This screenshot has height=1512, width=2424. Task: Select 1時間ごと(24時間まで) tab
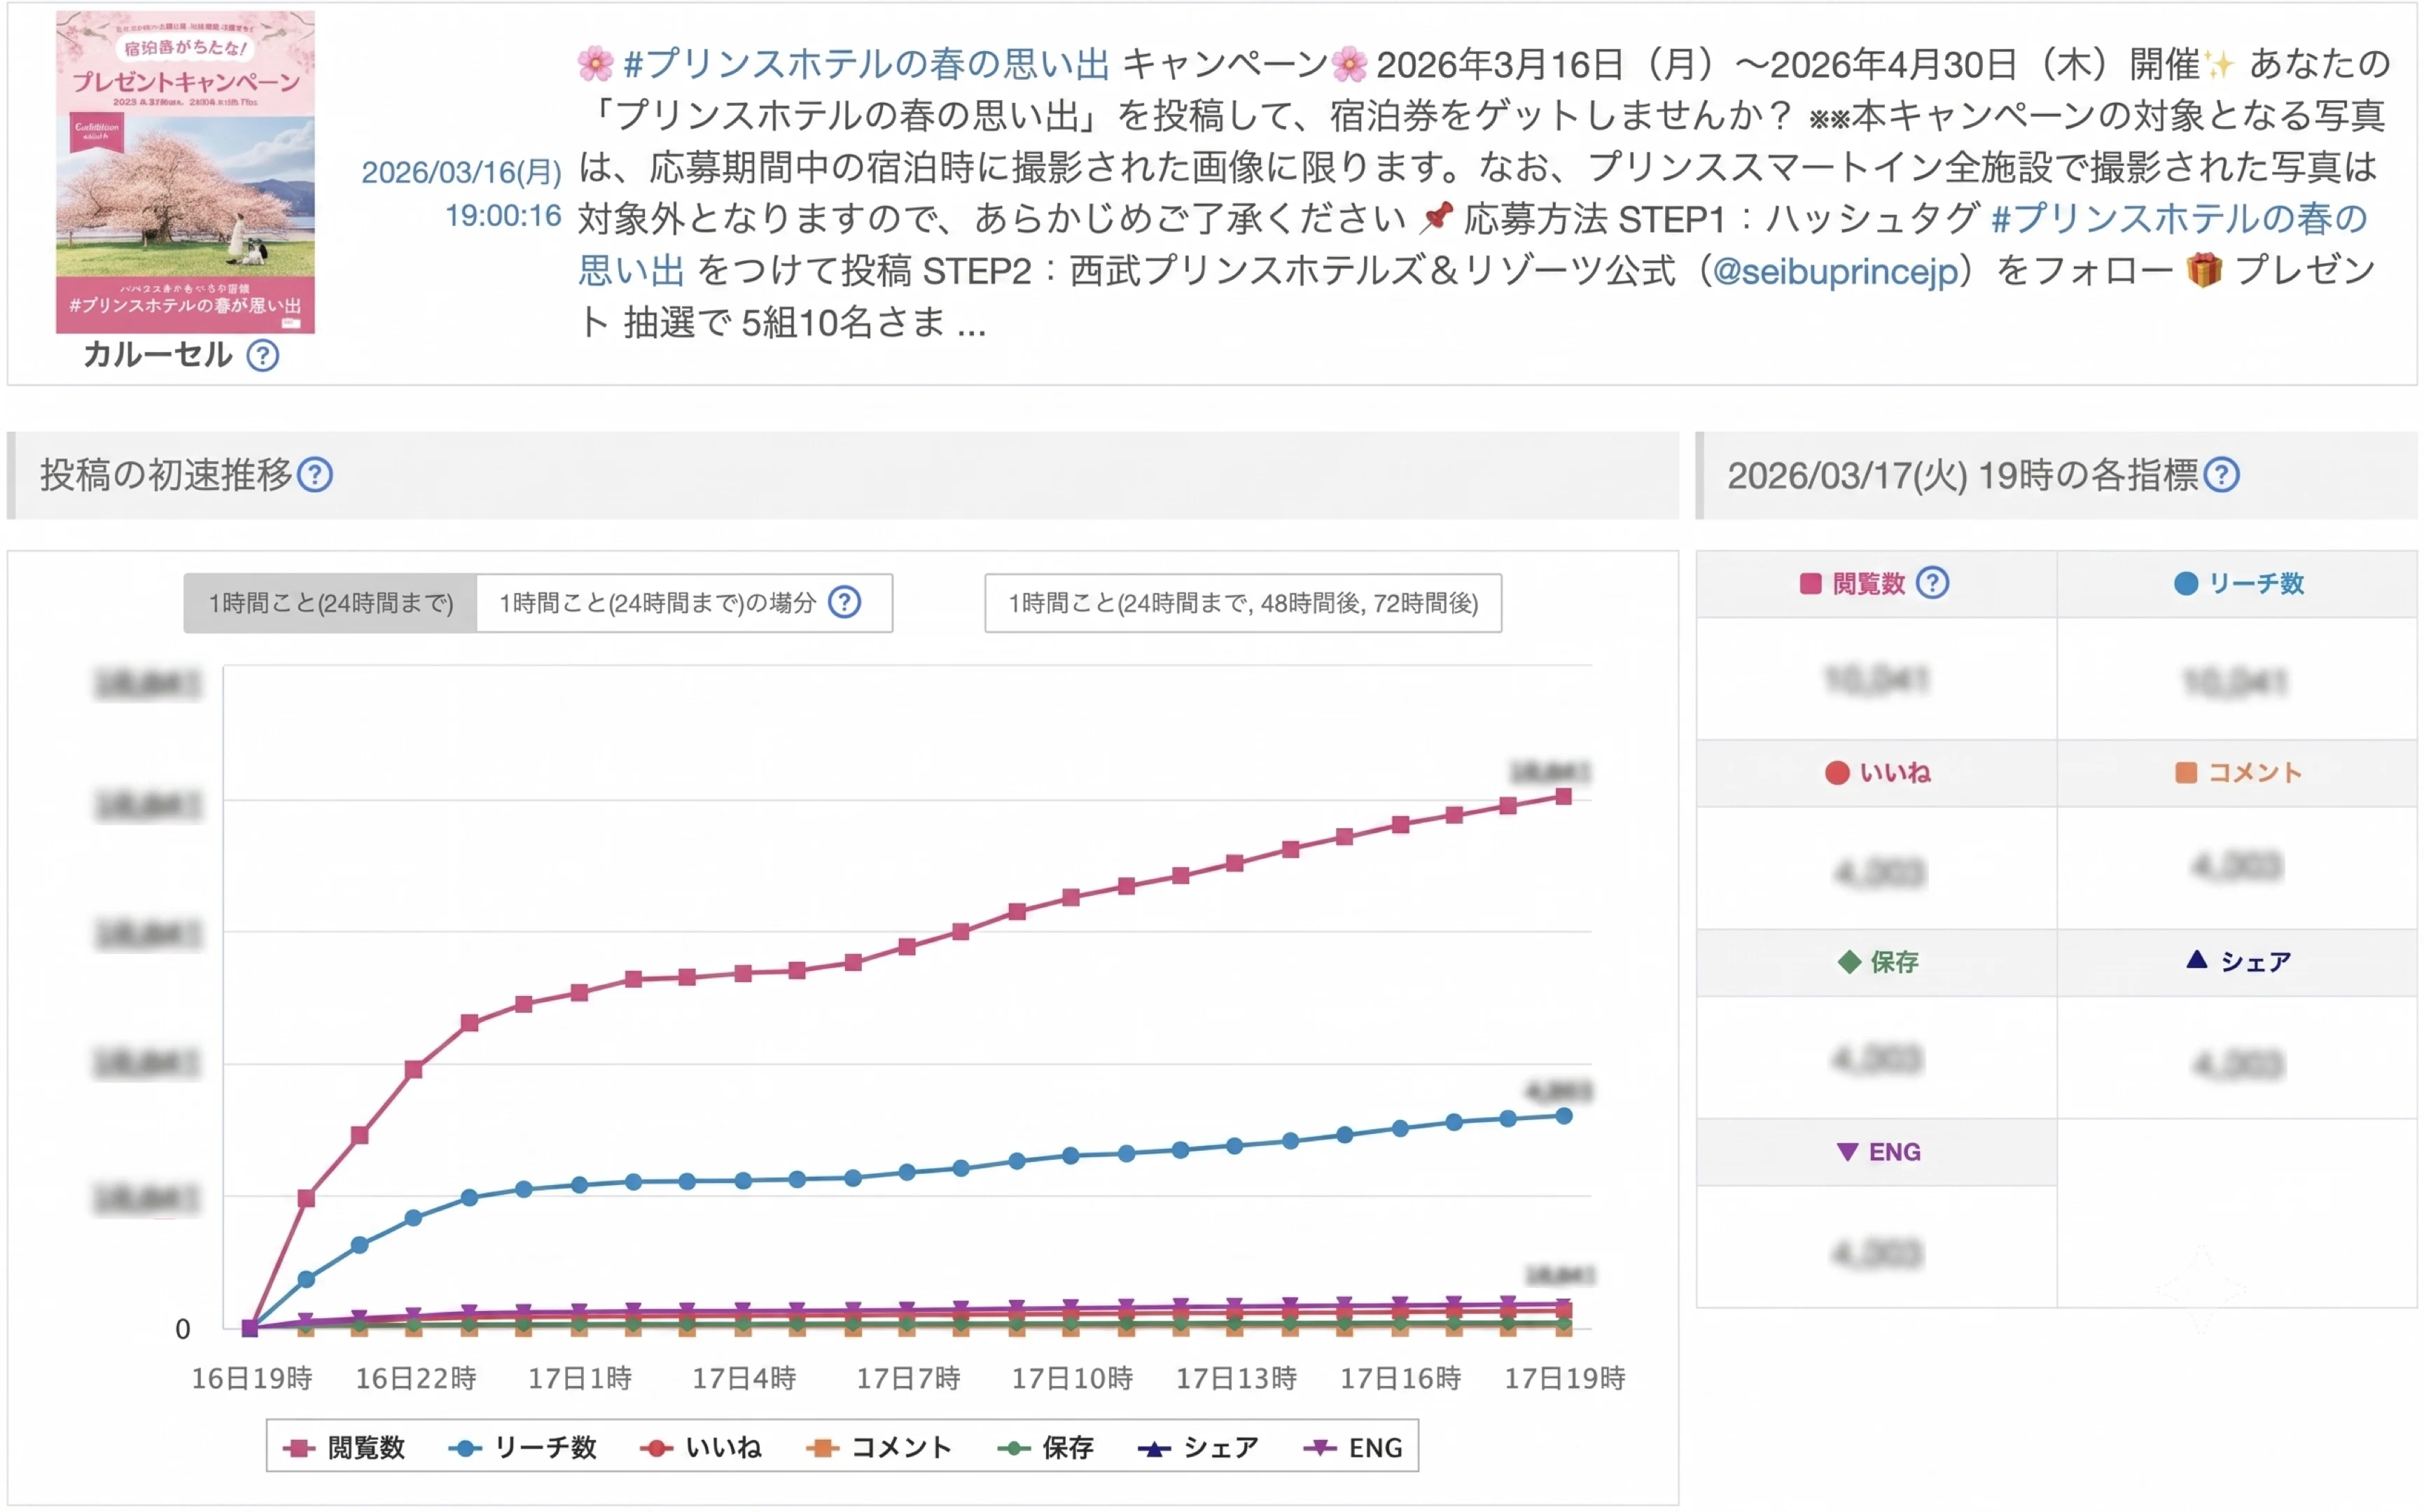click(330, 603)
